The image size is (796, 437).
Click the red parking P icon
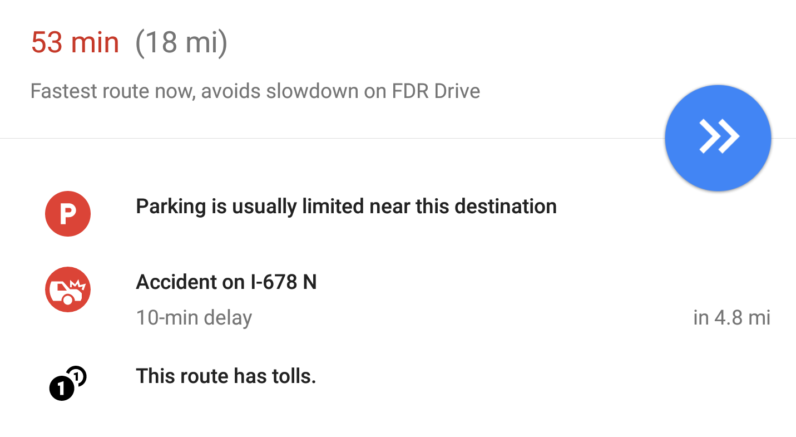[68, 212]
